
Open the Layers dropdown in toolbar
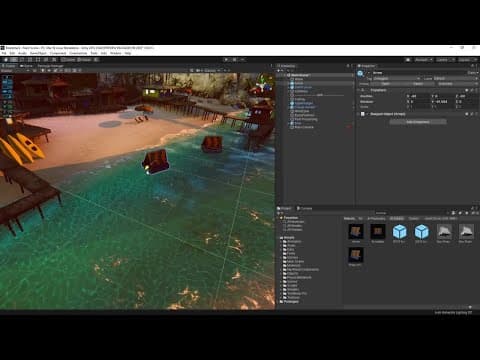(x=445, y=60)
